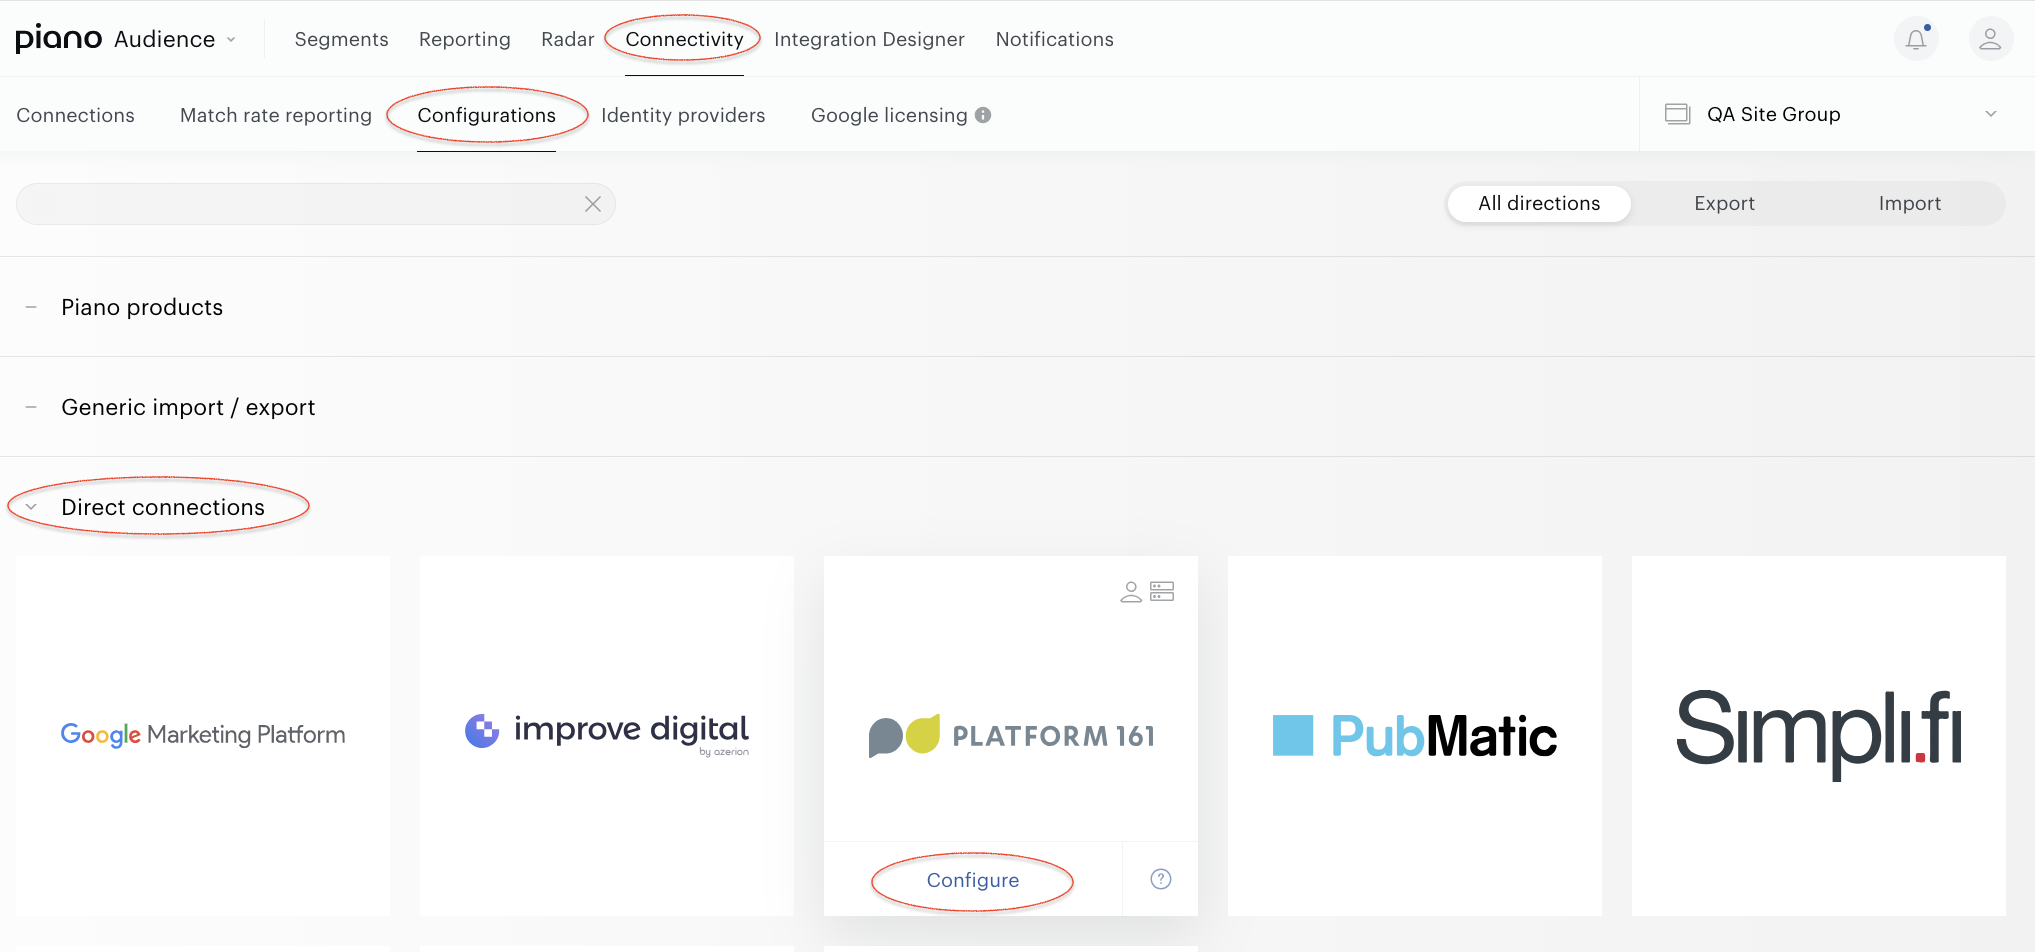The image size is (2035, 952).
Task: Click the Platform 161 user profile icon
Action: 1131,592
